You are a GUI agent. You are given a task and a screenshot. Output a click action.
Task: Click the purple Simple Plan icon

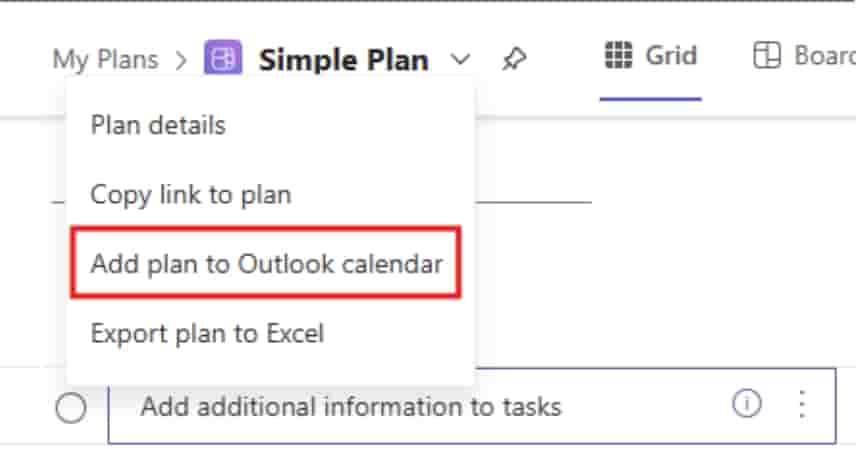pos(222,59)
